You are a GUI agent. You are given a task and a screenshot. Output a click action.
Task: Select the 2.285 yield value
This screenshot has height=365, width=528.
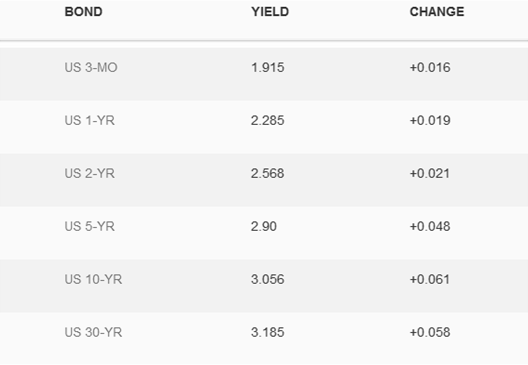(x=268, y=121)
